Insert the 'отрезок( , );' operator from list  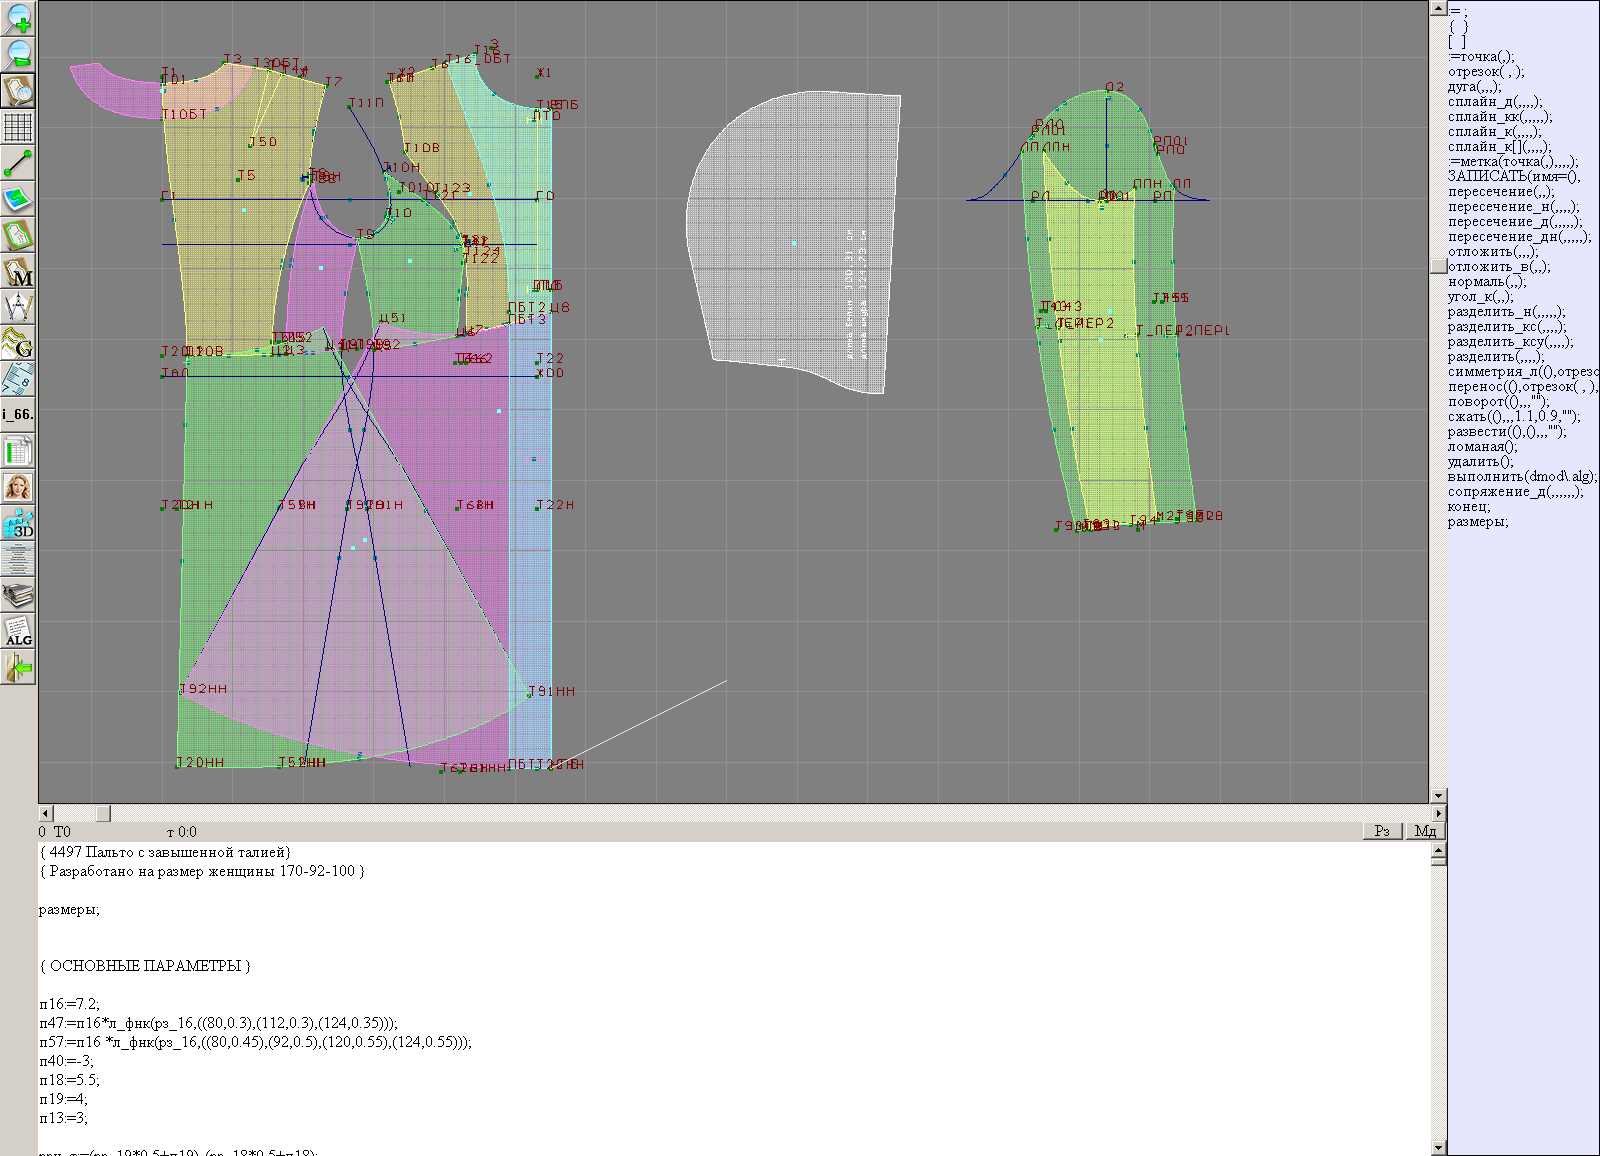click(x=1485, y=72)
